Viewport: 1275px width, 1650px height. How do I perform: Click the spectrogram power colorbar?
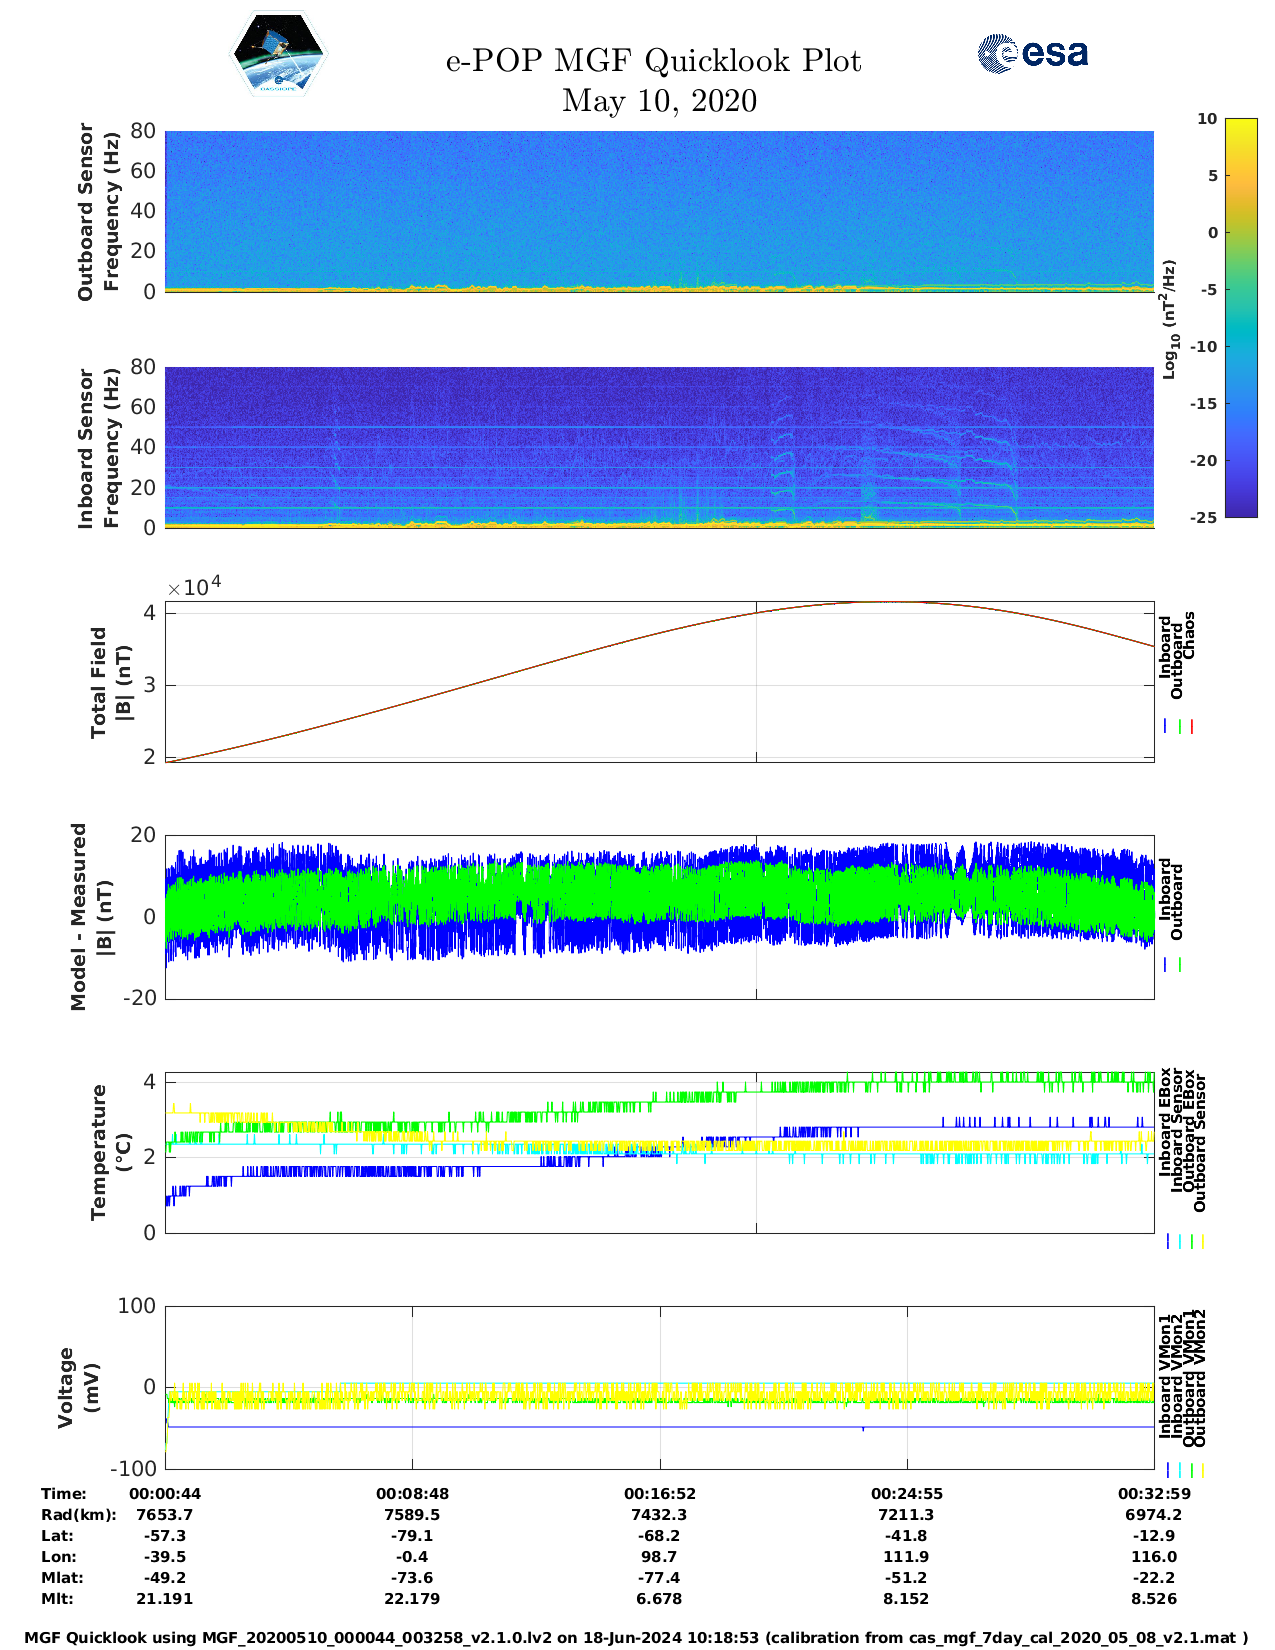1240,317
